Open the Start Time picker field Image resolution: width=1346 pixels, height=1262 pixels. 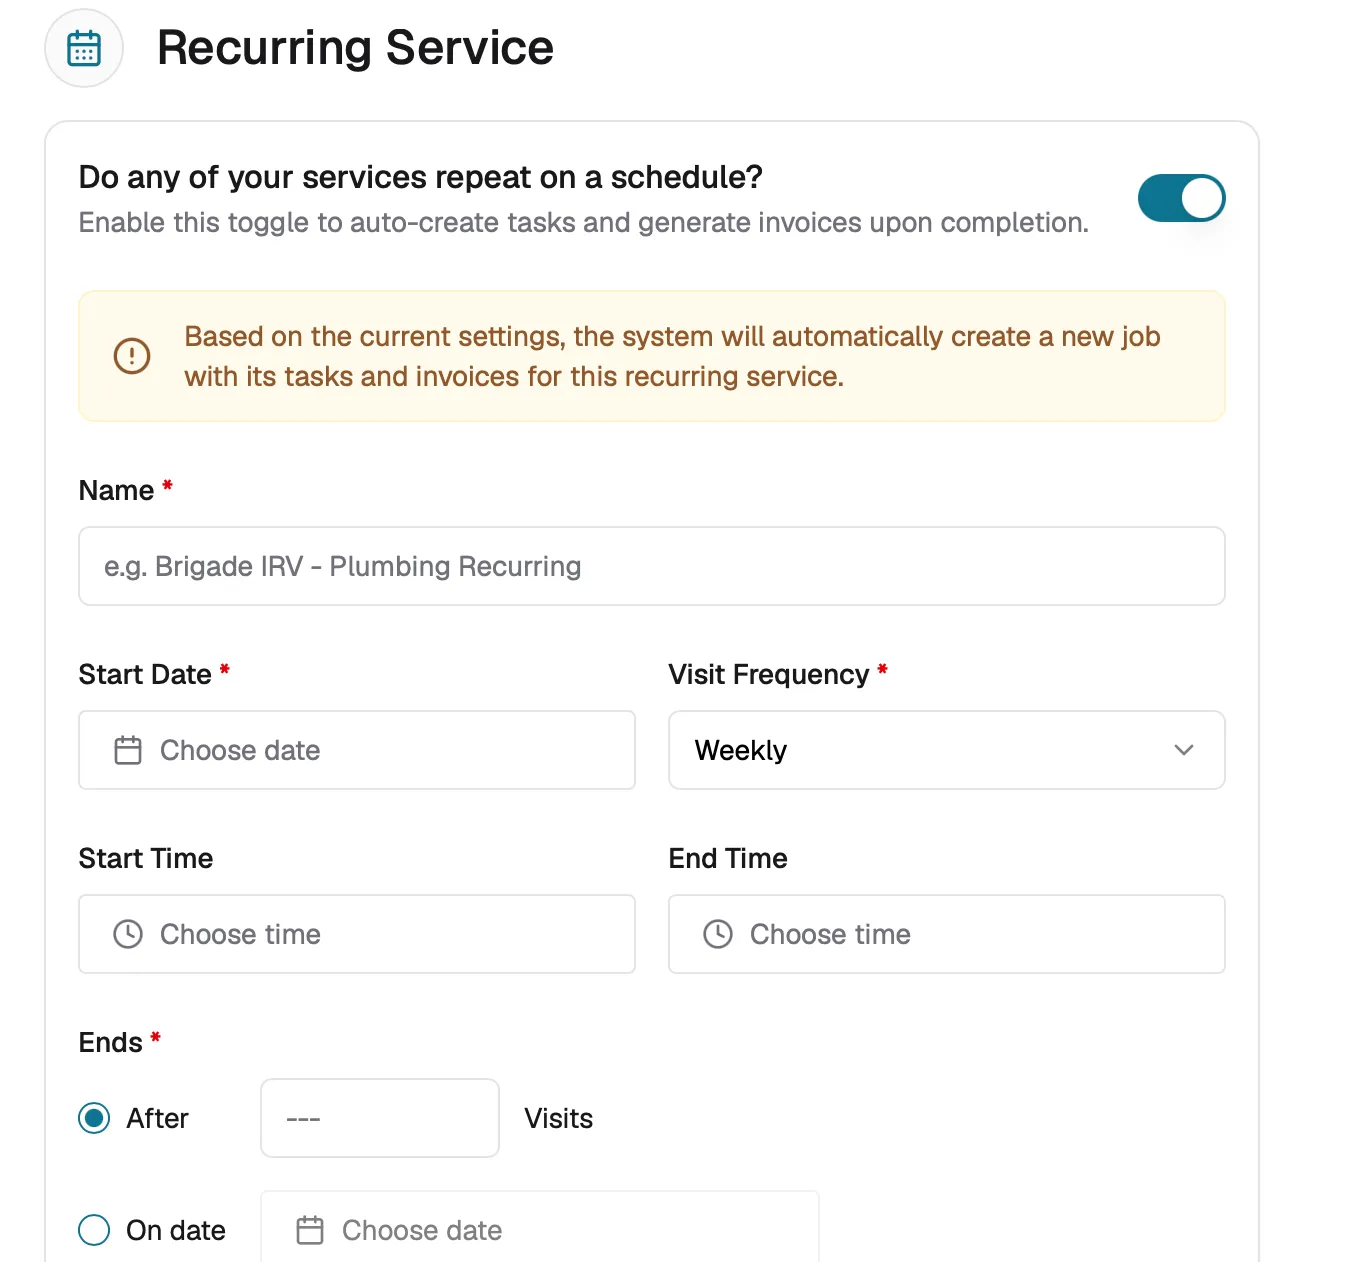point(357,934)
